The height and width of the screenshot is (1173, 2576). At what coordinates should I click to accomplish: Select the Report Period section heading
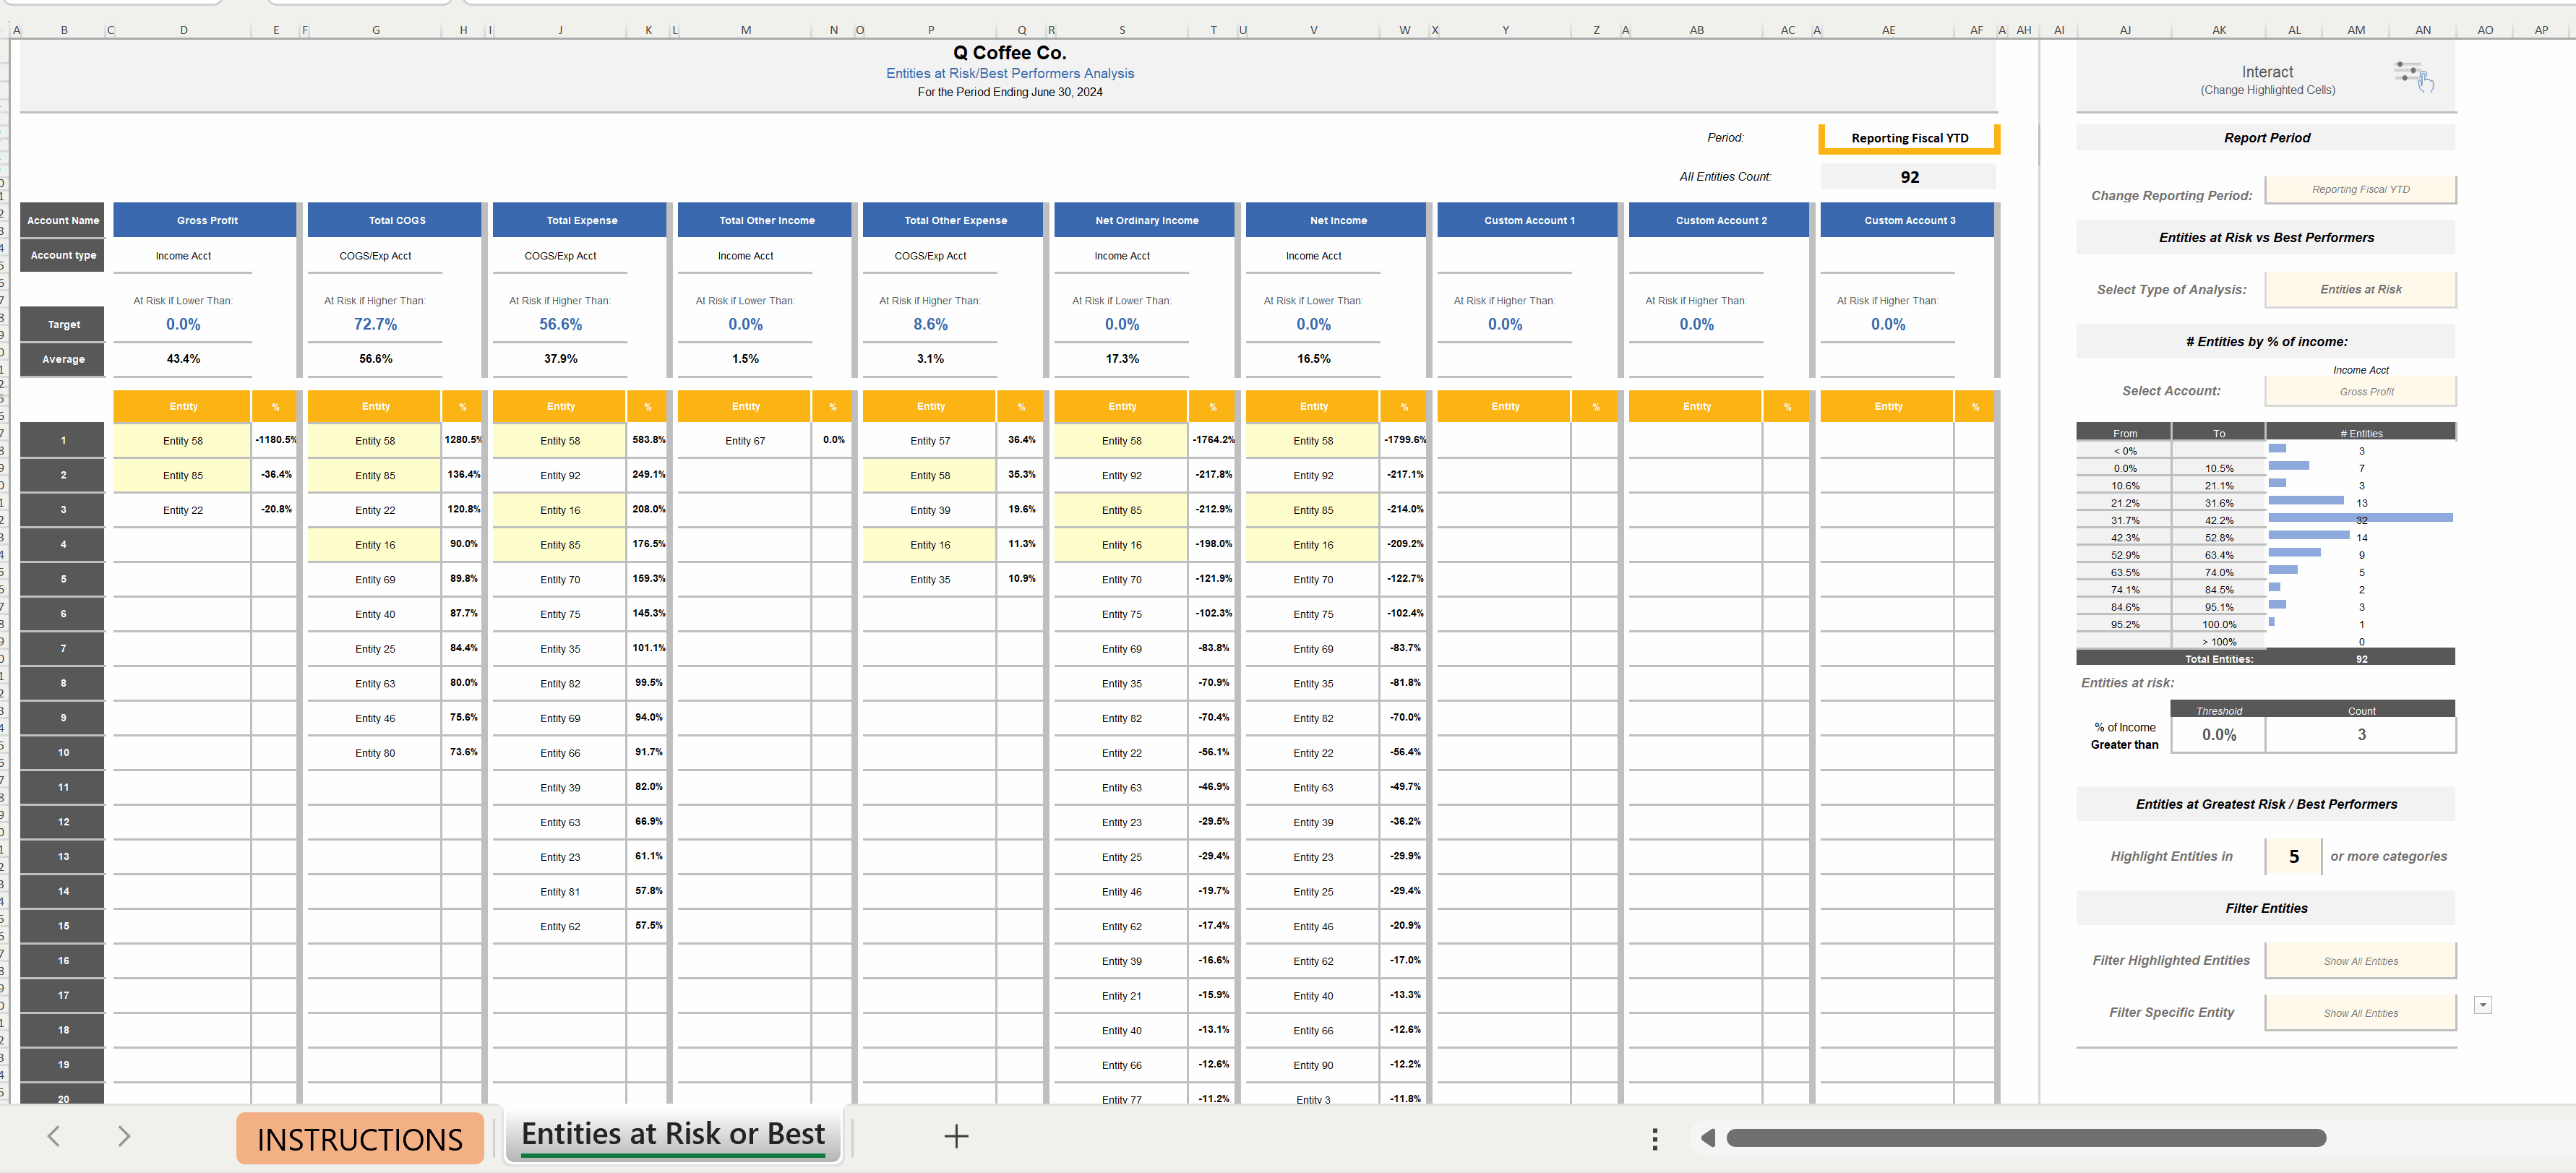coord(2266,138)
